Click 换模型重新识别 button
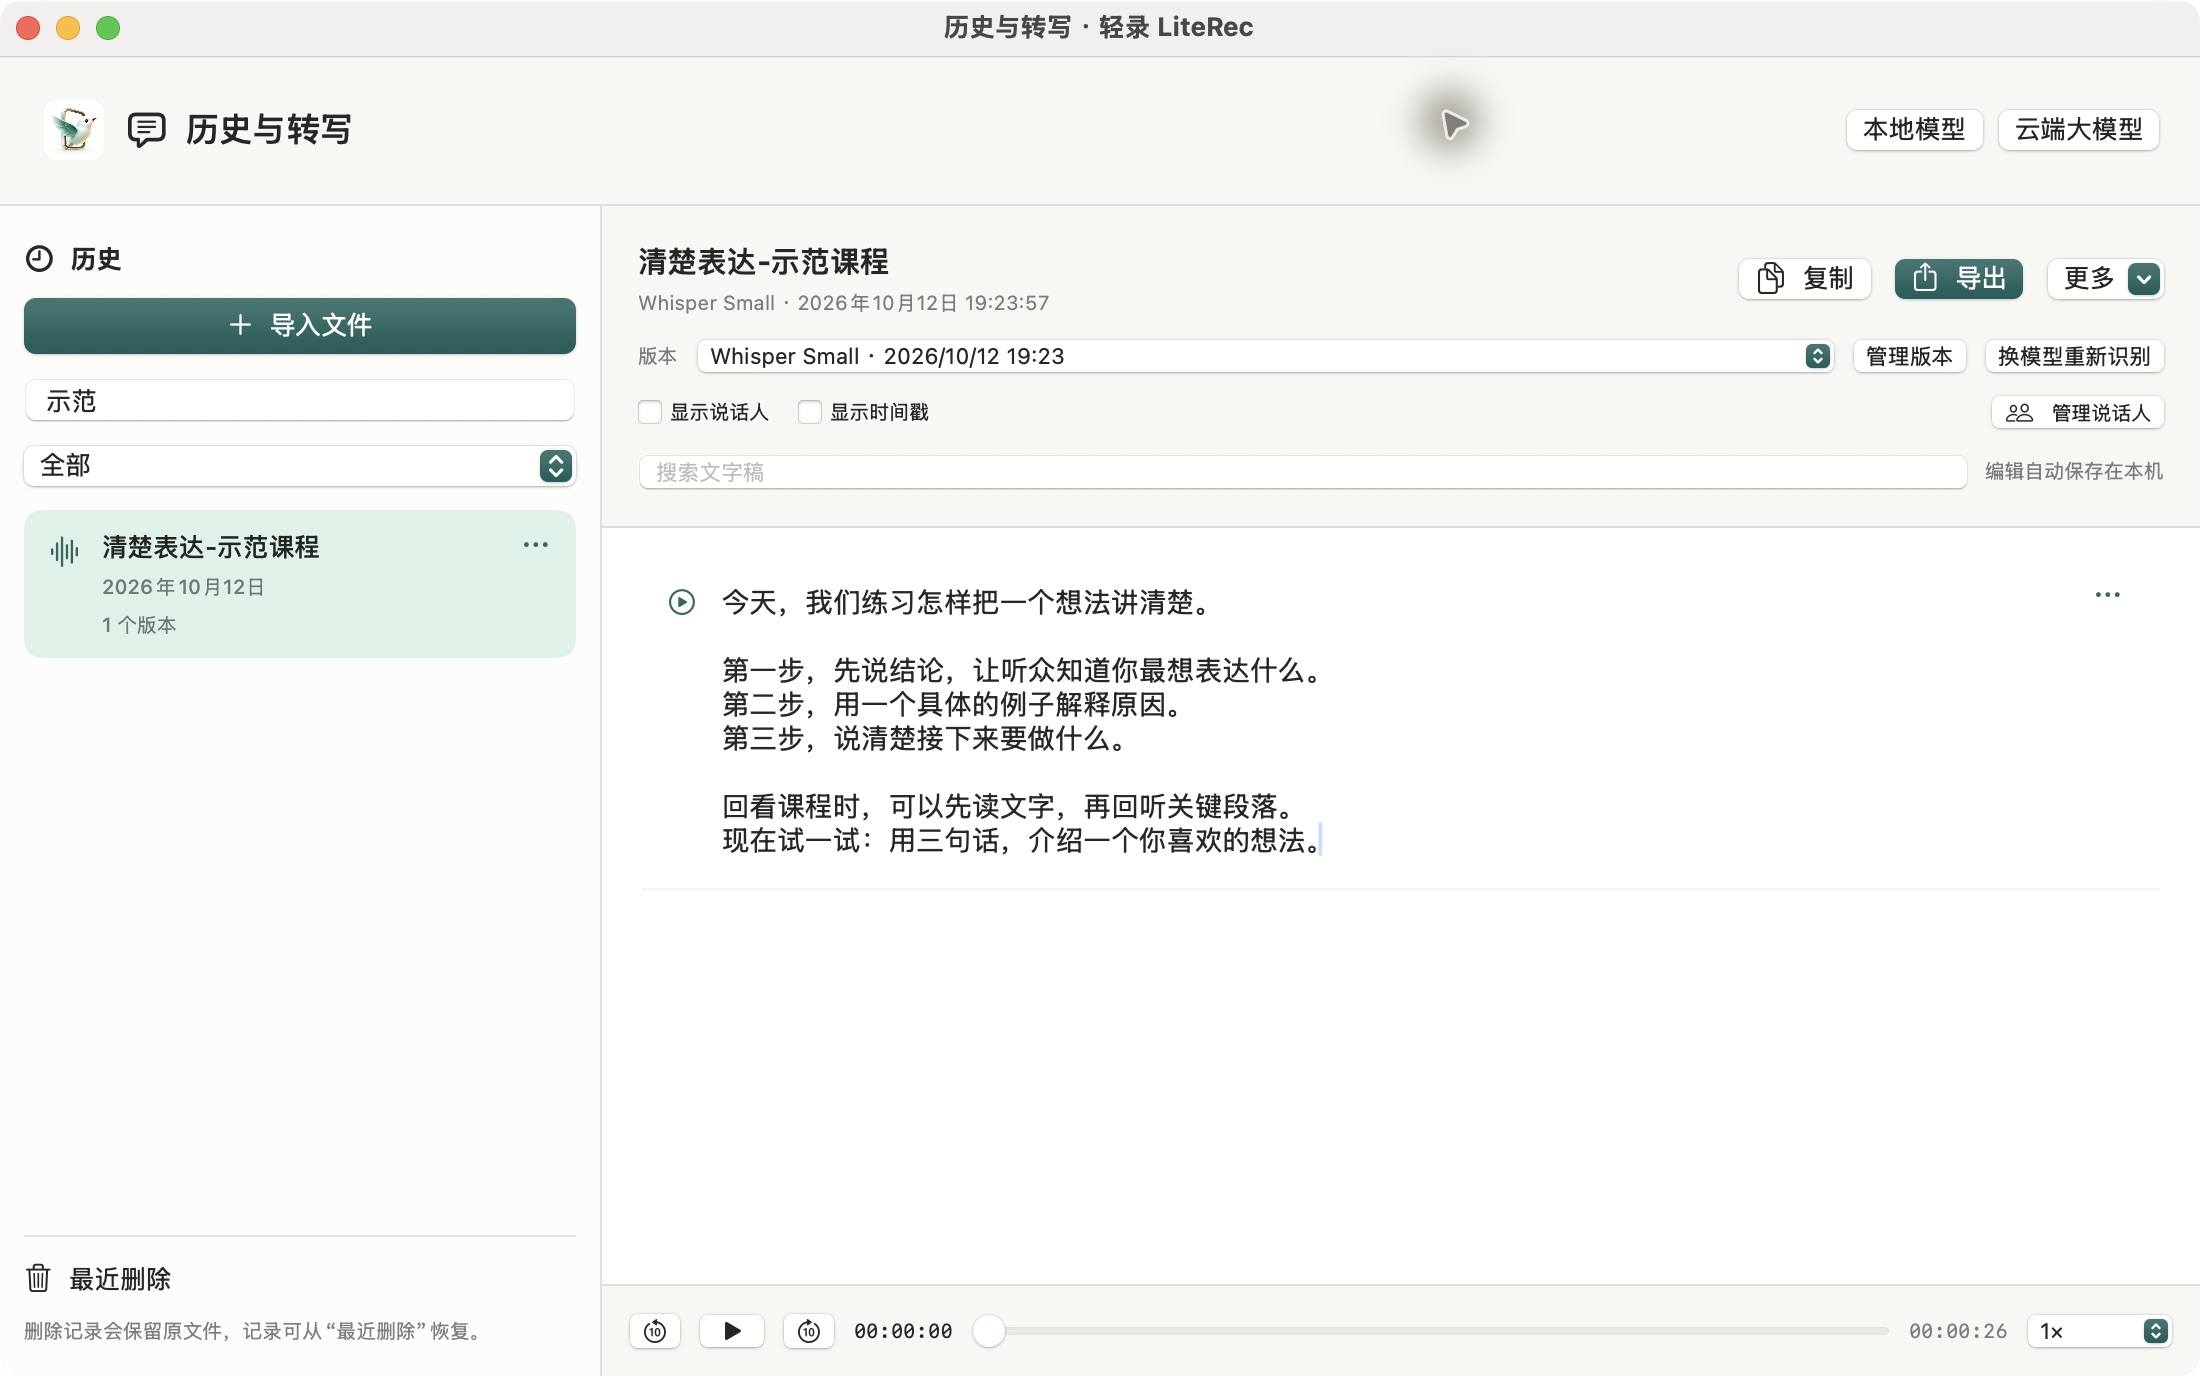Image resolution: width=2200 pixels, height=1376 pixels. (2074, 356)
